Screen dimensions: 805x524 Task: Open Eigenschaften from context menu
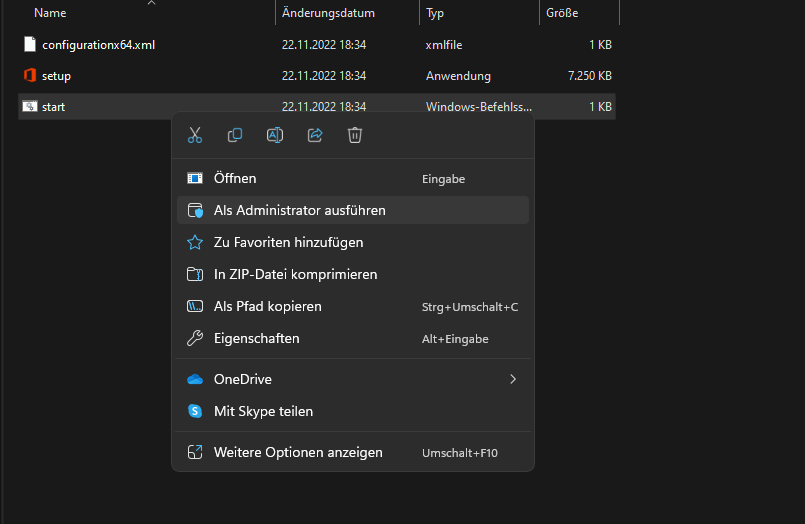[x=256, y=338]
